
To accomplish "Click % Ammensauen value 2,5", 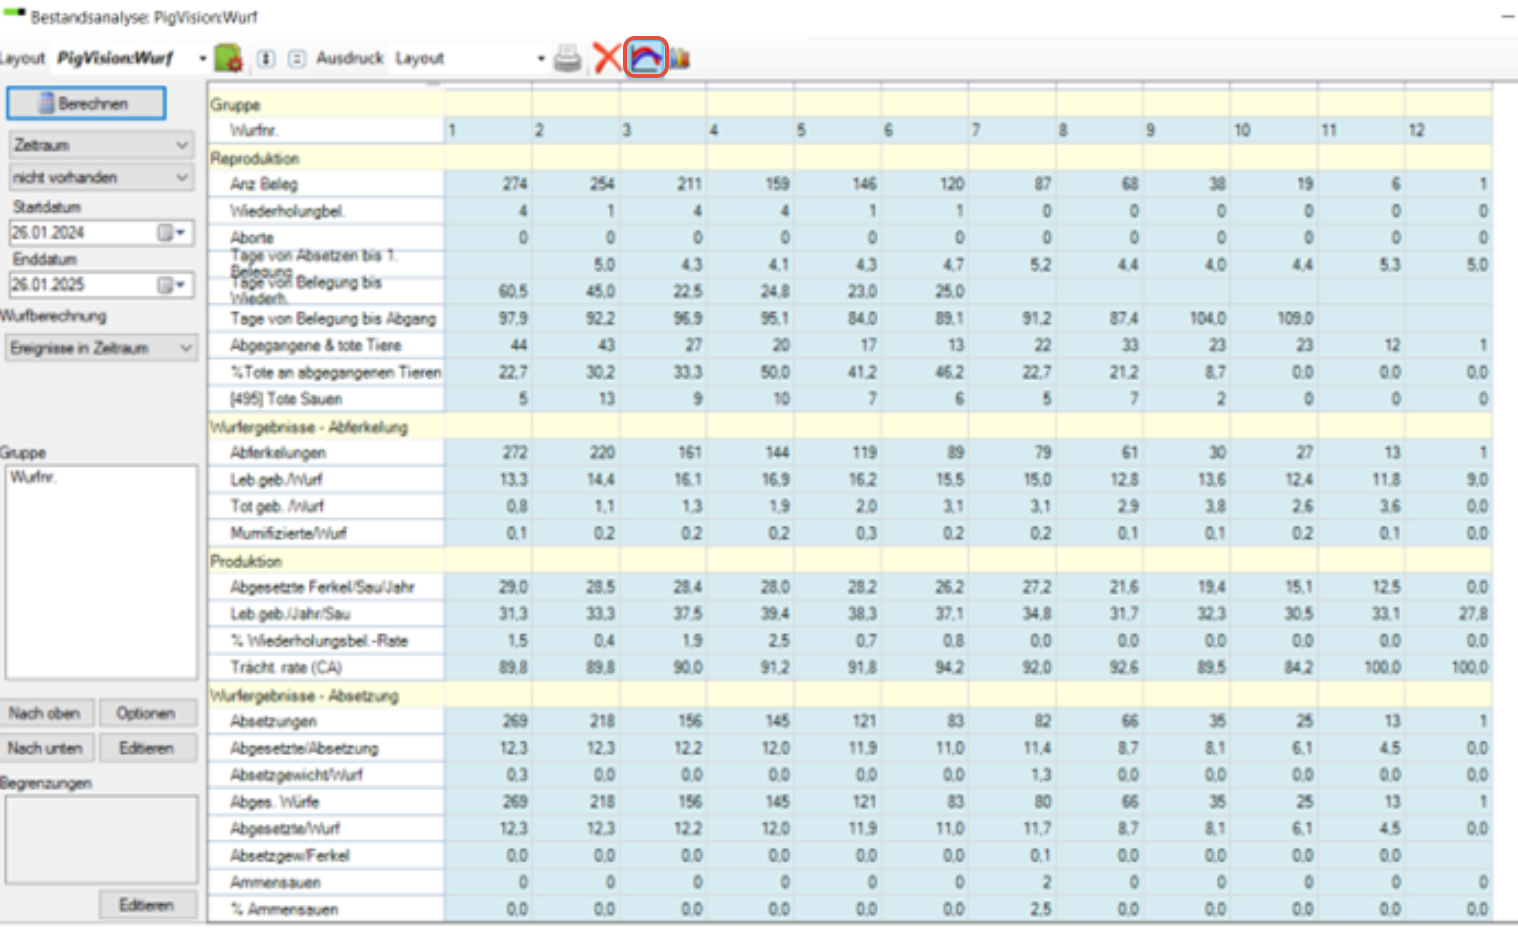I will pos(1041,909).
